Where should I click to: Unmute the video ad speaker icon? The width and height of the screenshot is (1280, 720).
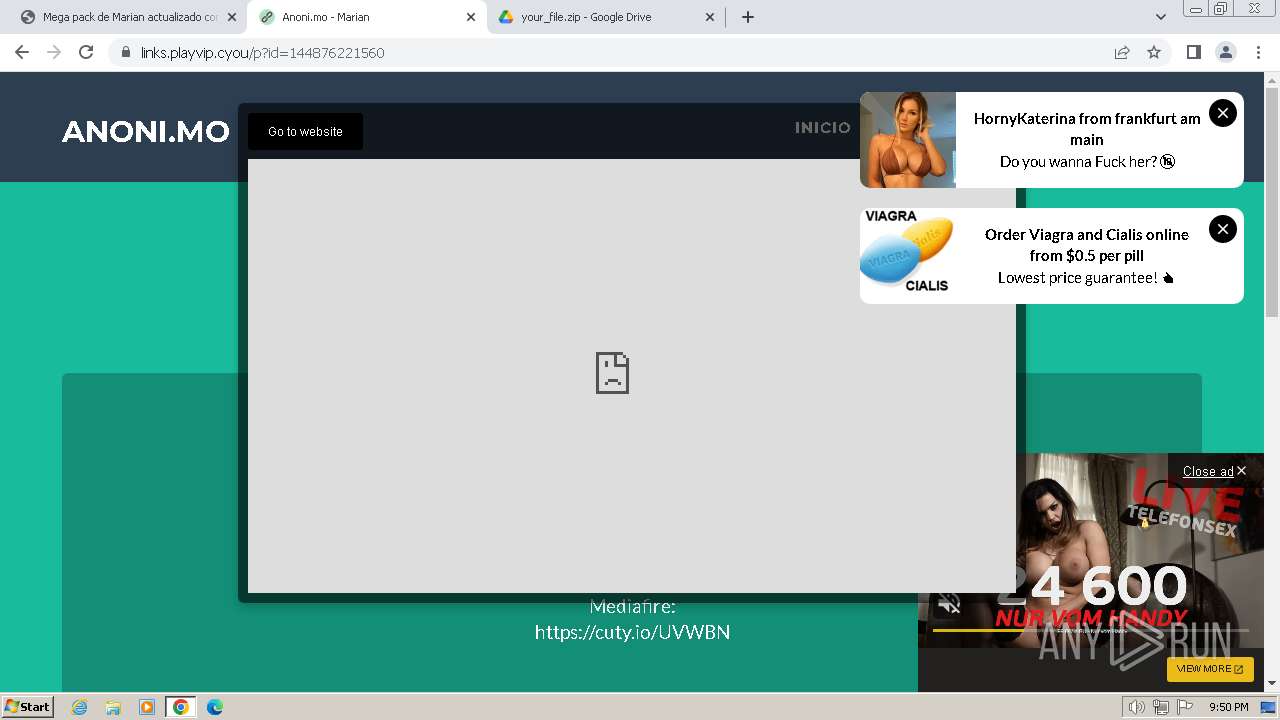949,605
